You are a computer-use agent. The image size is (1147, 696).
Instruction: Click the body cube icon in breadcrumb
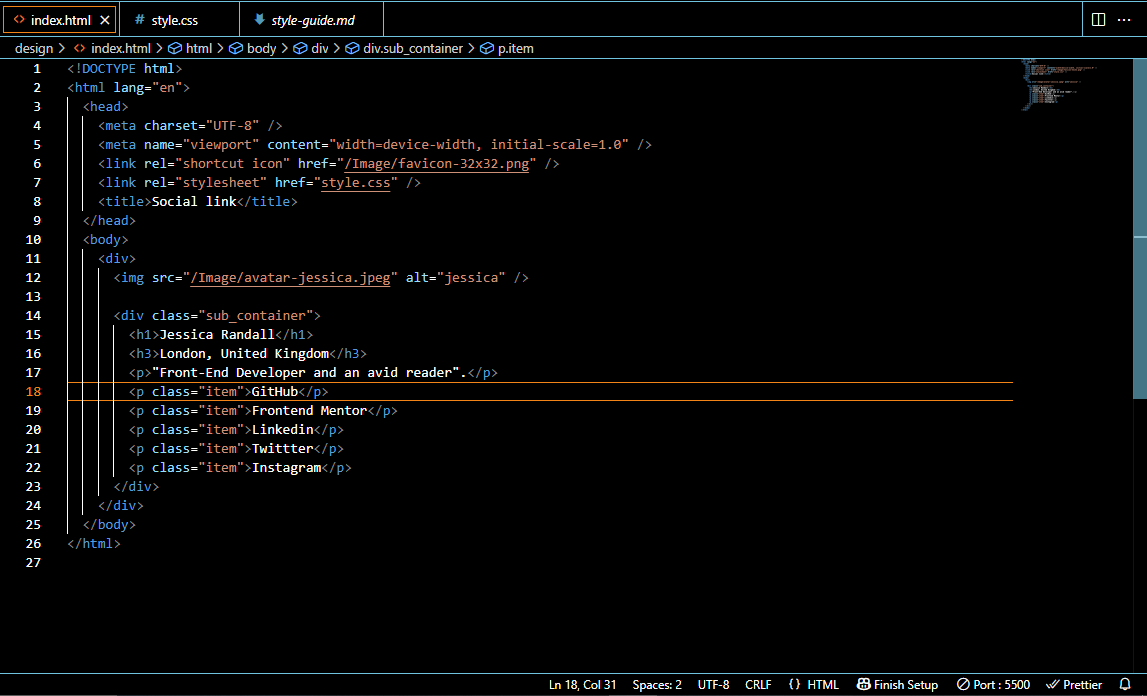point(236,48)
